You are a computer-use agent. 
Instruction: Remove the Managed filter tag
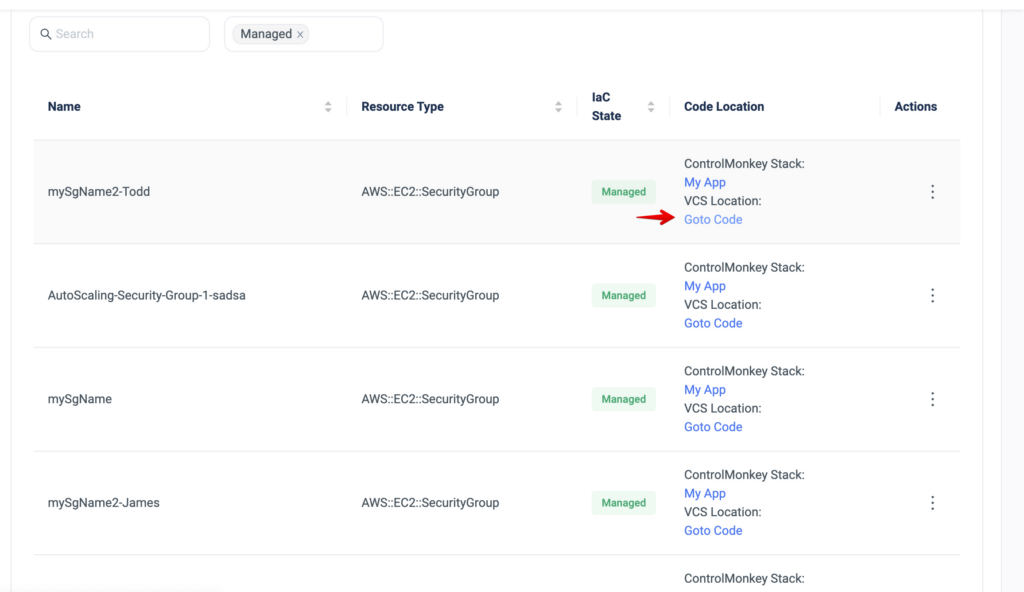pyautogui.click(x=300, y=35)
